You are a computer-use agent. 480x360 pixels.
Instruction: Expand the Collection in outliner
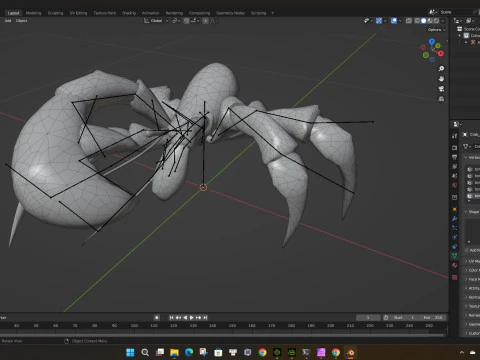460,36
